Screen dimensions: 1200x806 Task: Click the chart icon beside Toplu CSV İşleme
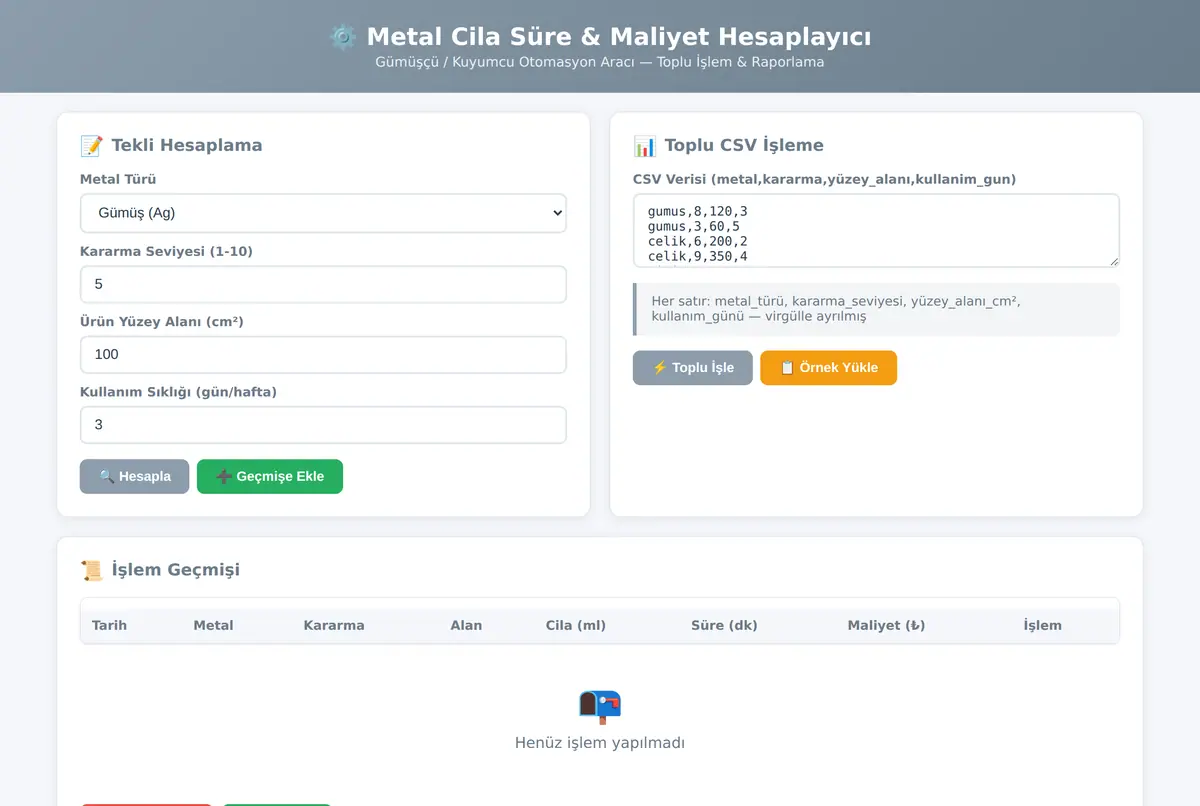click(x=645, y=146)
